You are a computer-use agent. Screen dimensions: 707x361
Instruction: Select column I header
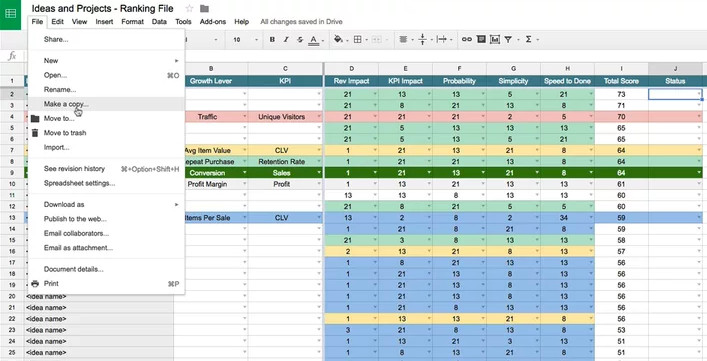(621, 69)
